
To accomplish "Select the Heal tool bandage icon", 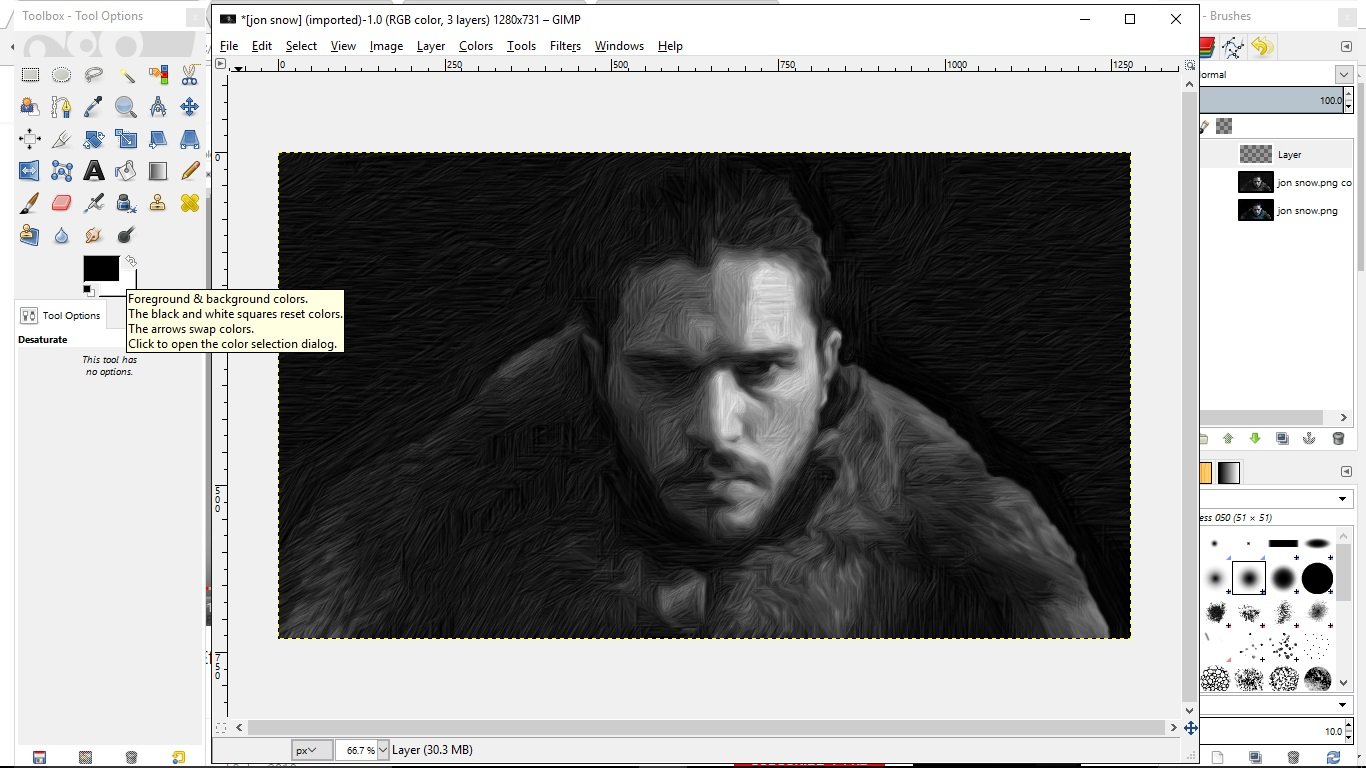I will pos(189,203).
